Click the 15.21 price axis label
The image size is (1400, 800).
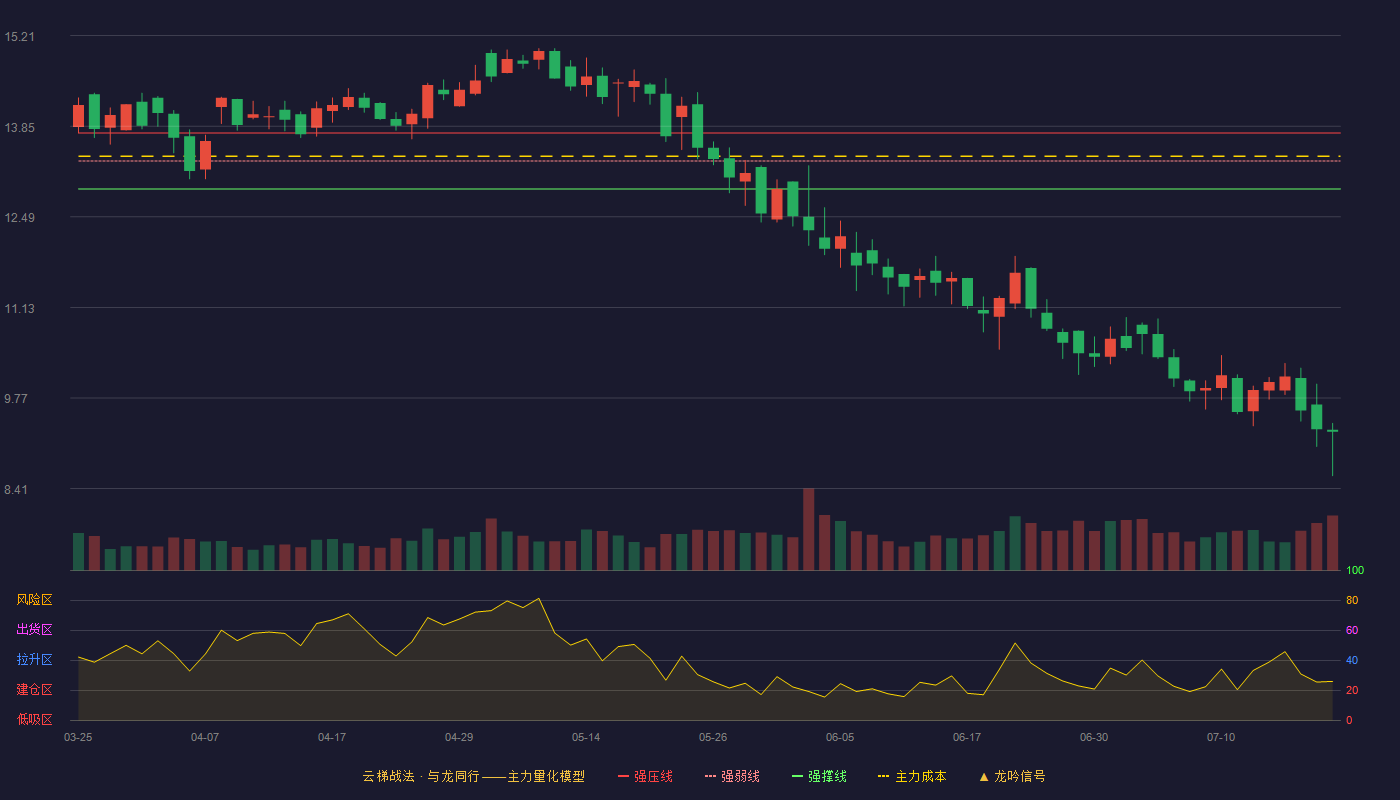(19, 37)
